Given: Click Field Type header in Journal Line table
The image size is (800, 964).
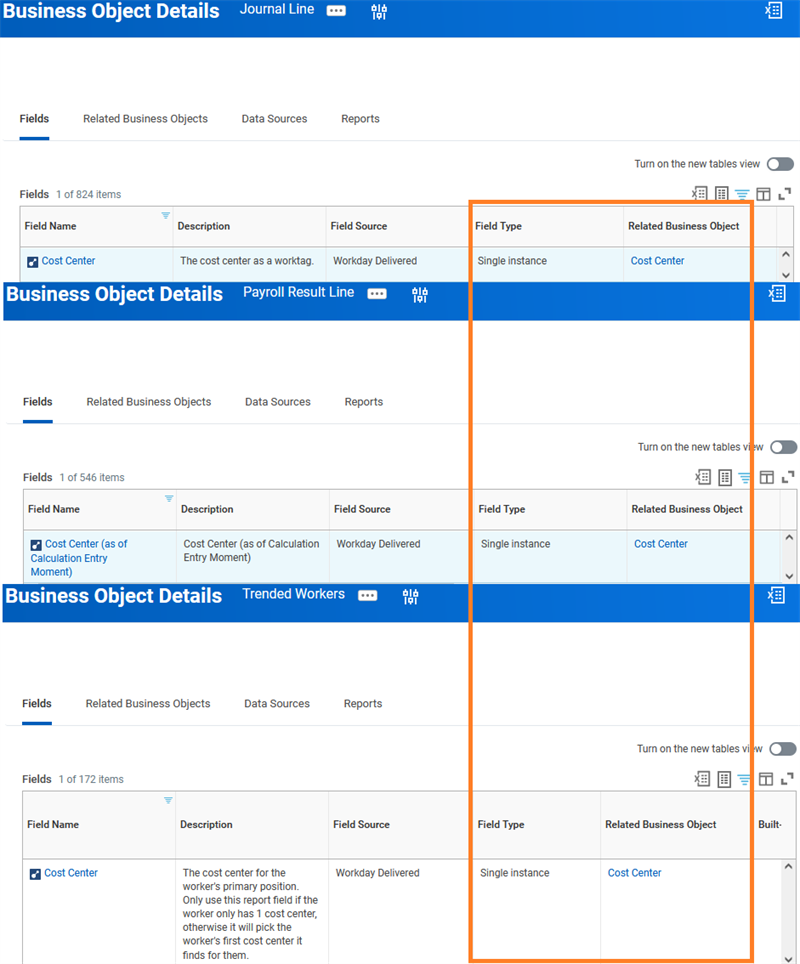Looking at the screenshot, I should click(498, 226).
